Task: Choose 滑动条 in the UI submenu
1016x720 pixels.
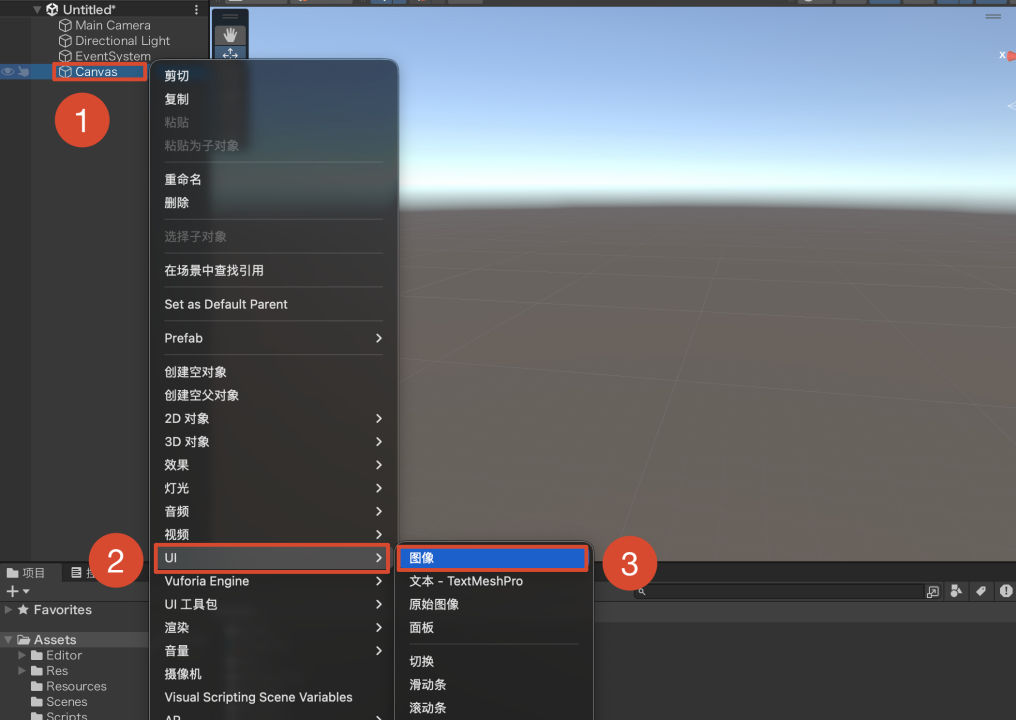Action: [493, 685]
